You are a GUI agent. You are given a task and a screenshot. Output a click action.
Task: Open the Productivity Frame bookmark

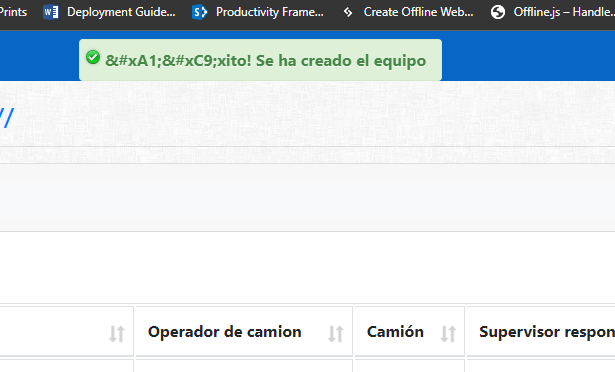(x=258, y=12)
